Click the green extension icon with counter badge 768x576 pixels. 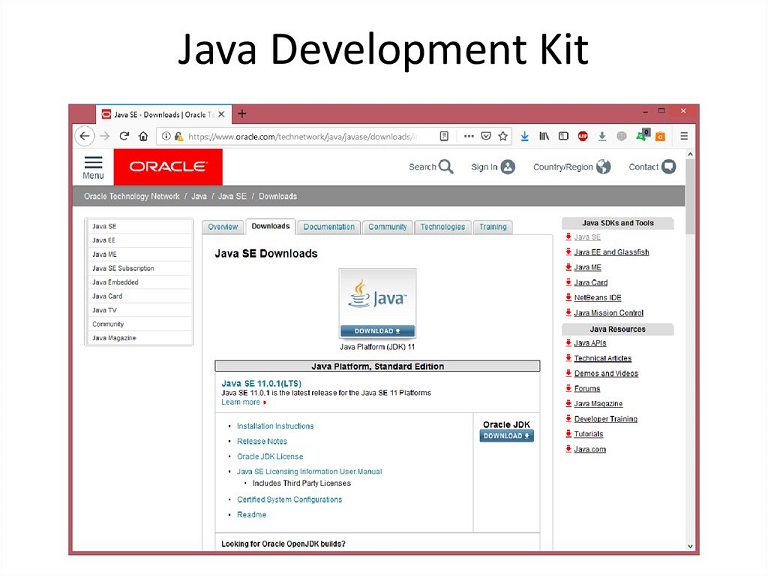[642, 135]
